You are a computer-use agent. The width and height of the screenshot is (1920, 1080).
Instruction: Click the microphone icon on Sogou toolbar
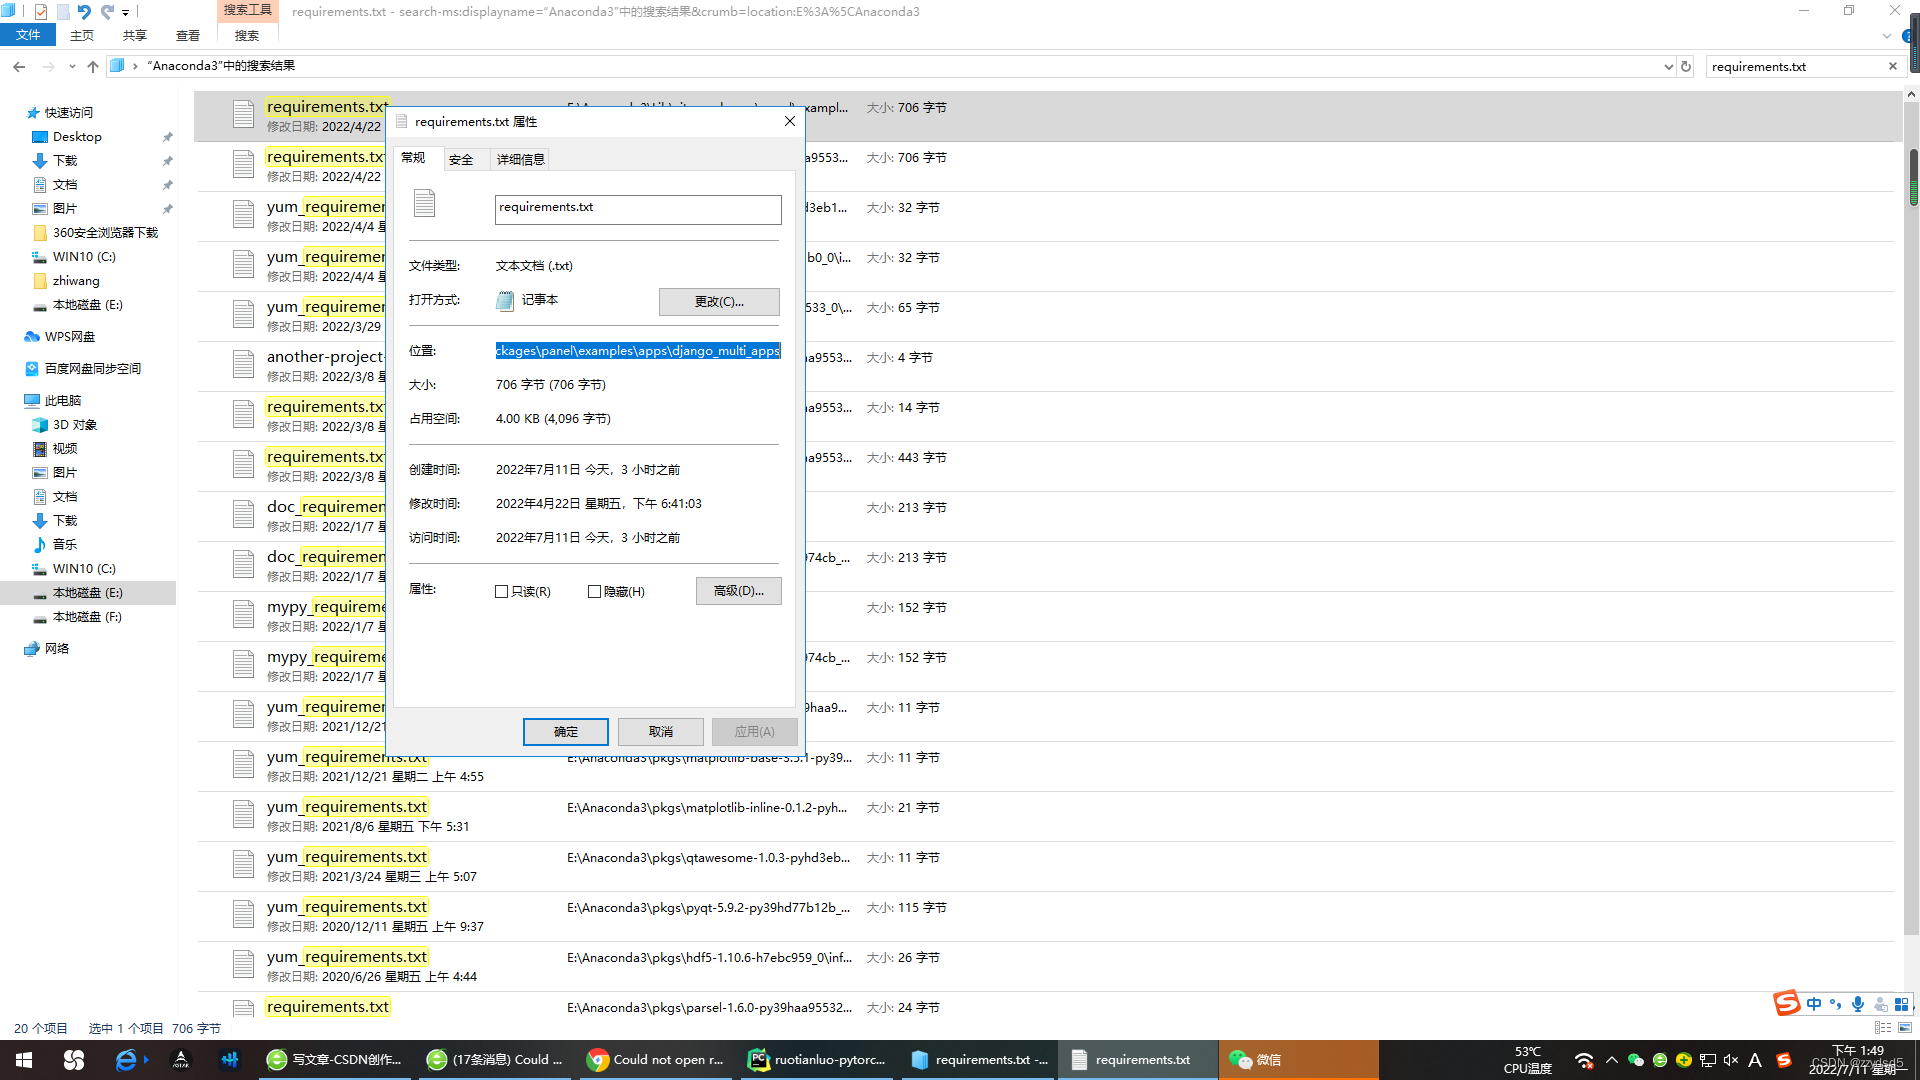(1858, 1003)
